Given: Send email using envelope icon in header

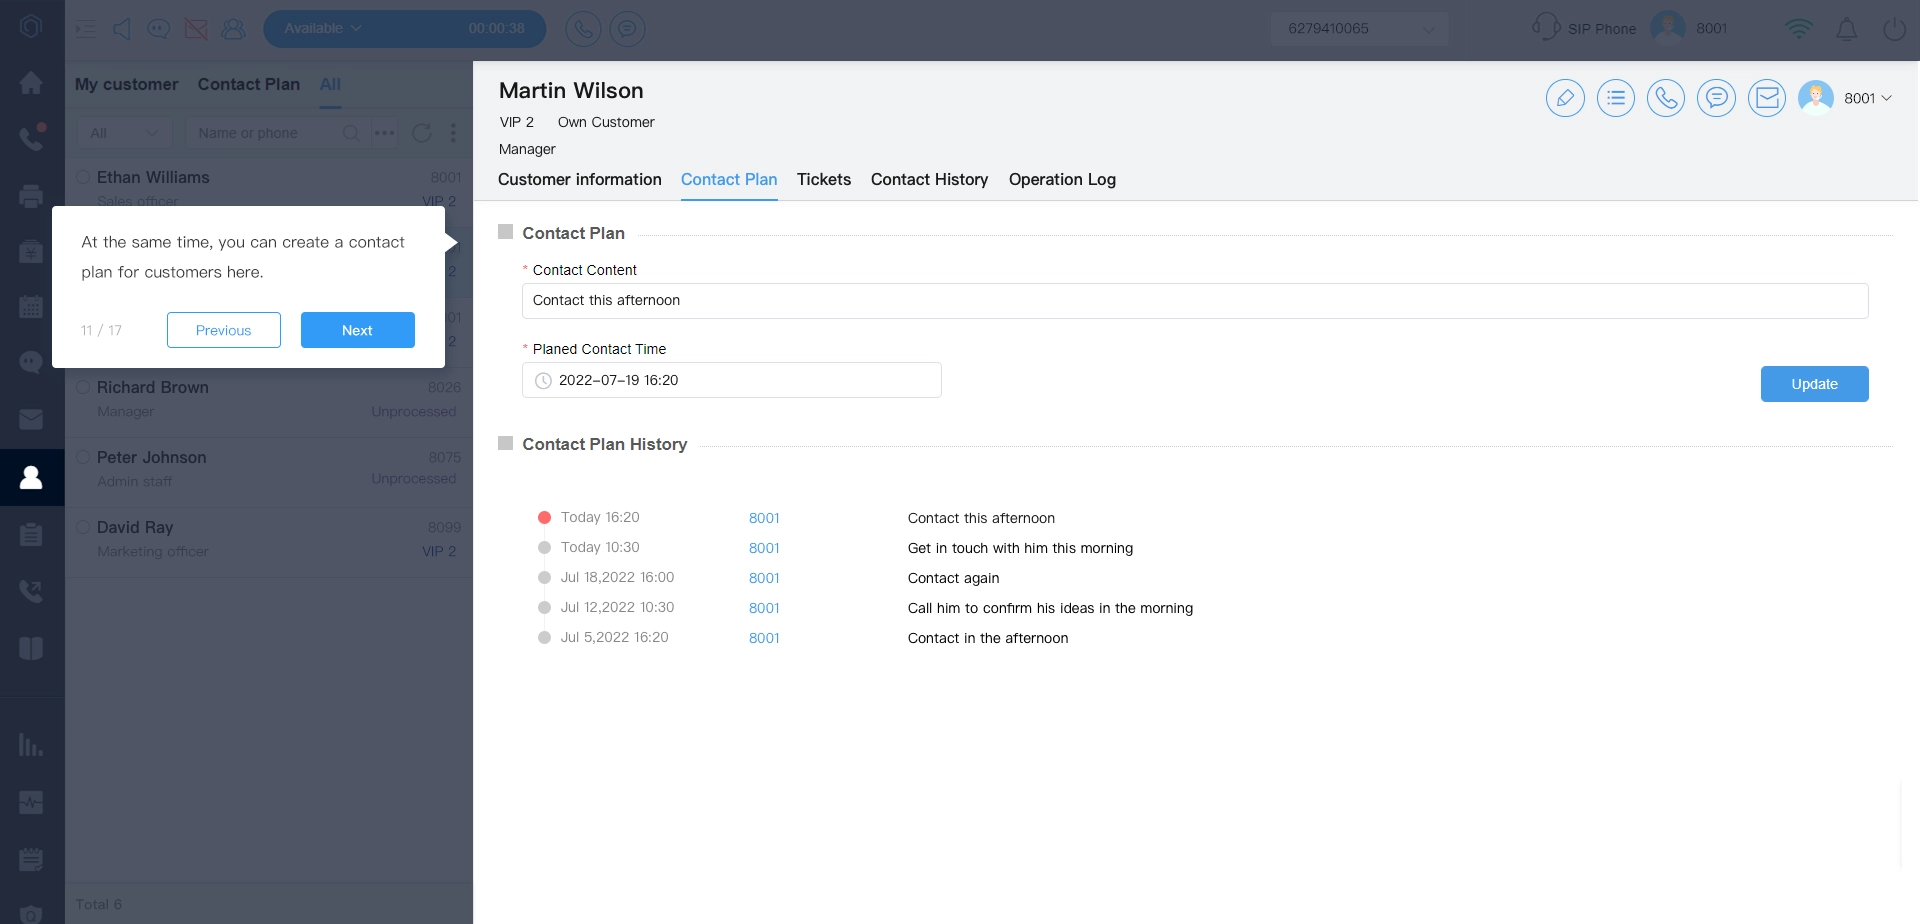Looking at the screenshot, I should (x=1767, y=98).
